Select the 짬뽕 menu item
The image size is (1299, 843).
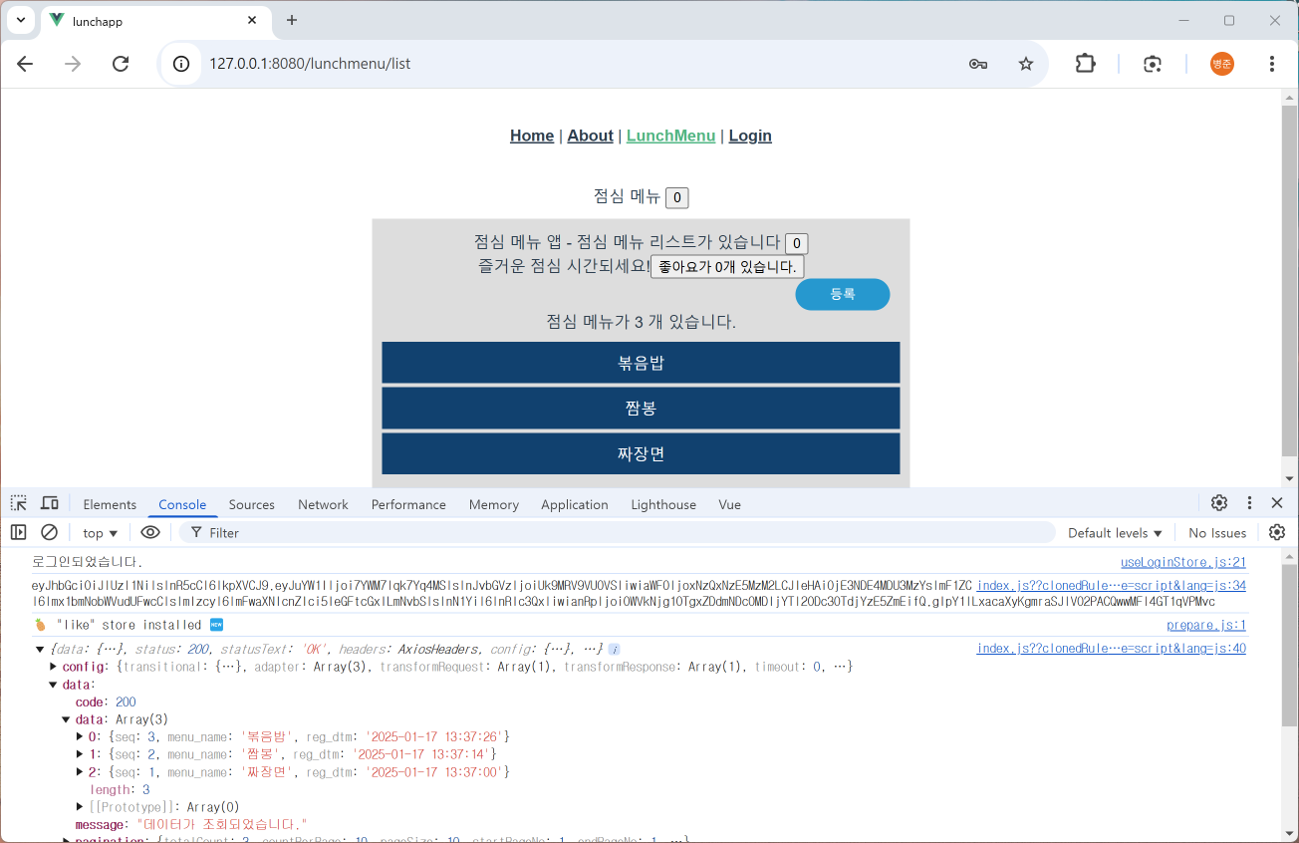click(641, 408)
